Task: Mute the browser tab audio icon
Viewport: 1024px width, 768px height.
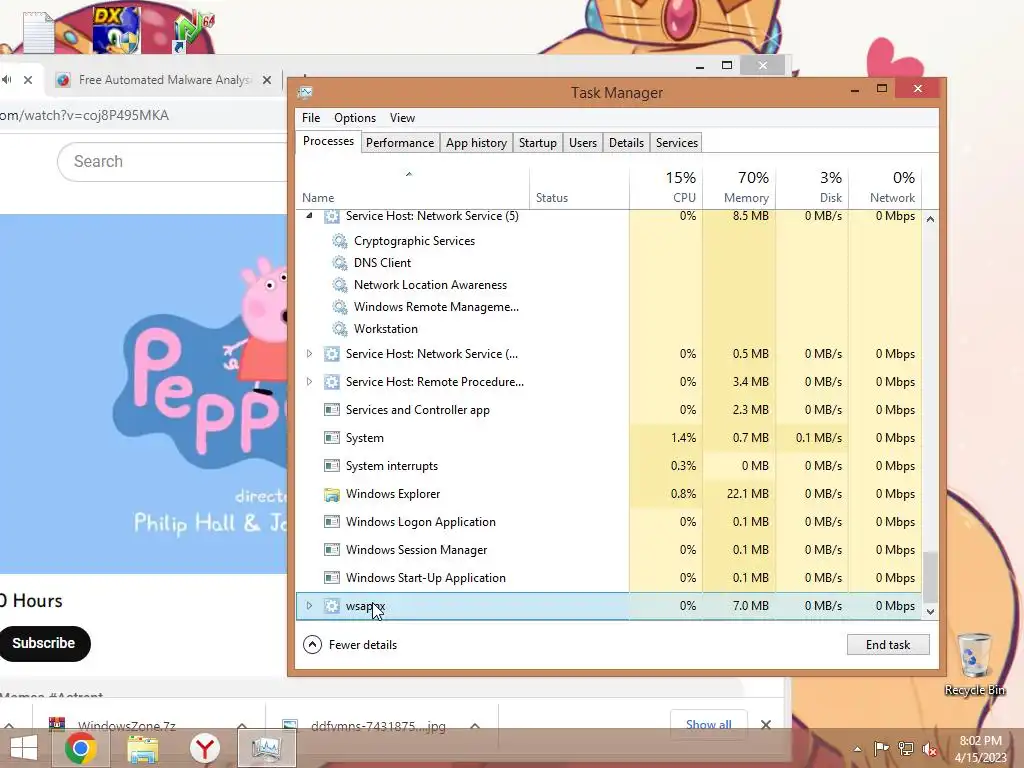Action: point(7,80)
